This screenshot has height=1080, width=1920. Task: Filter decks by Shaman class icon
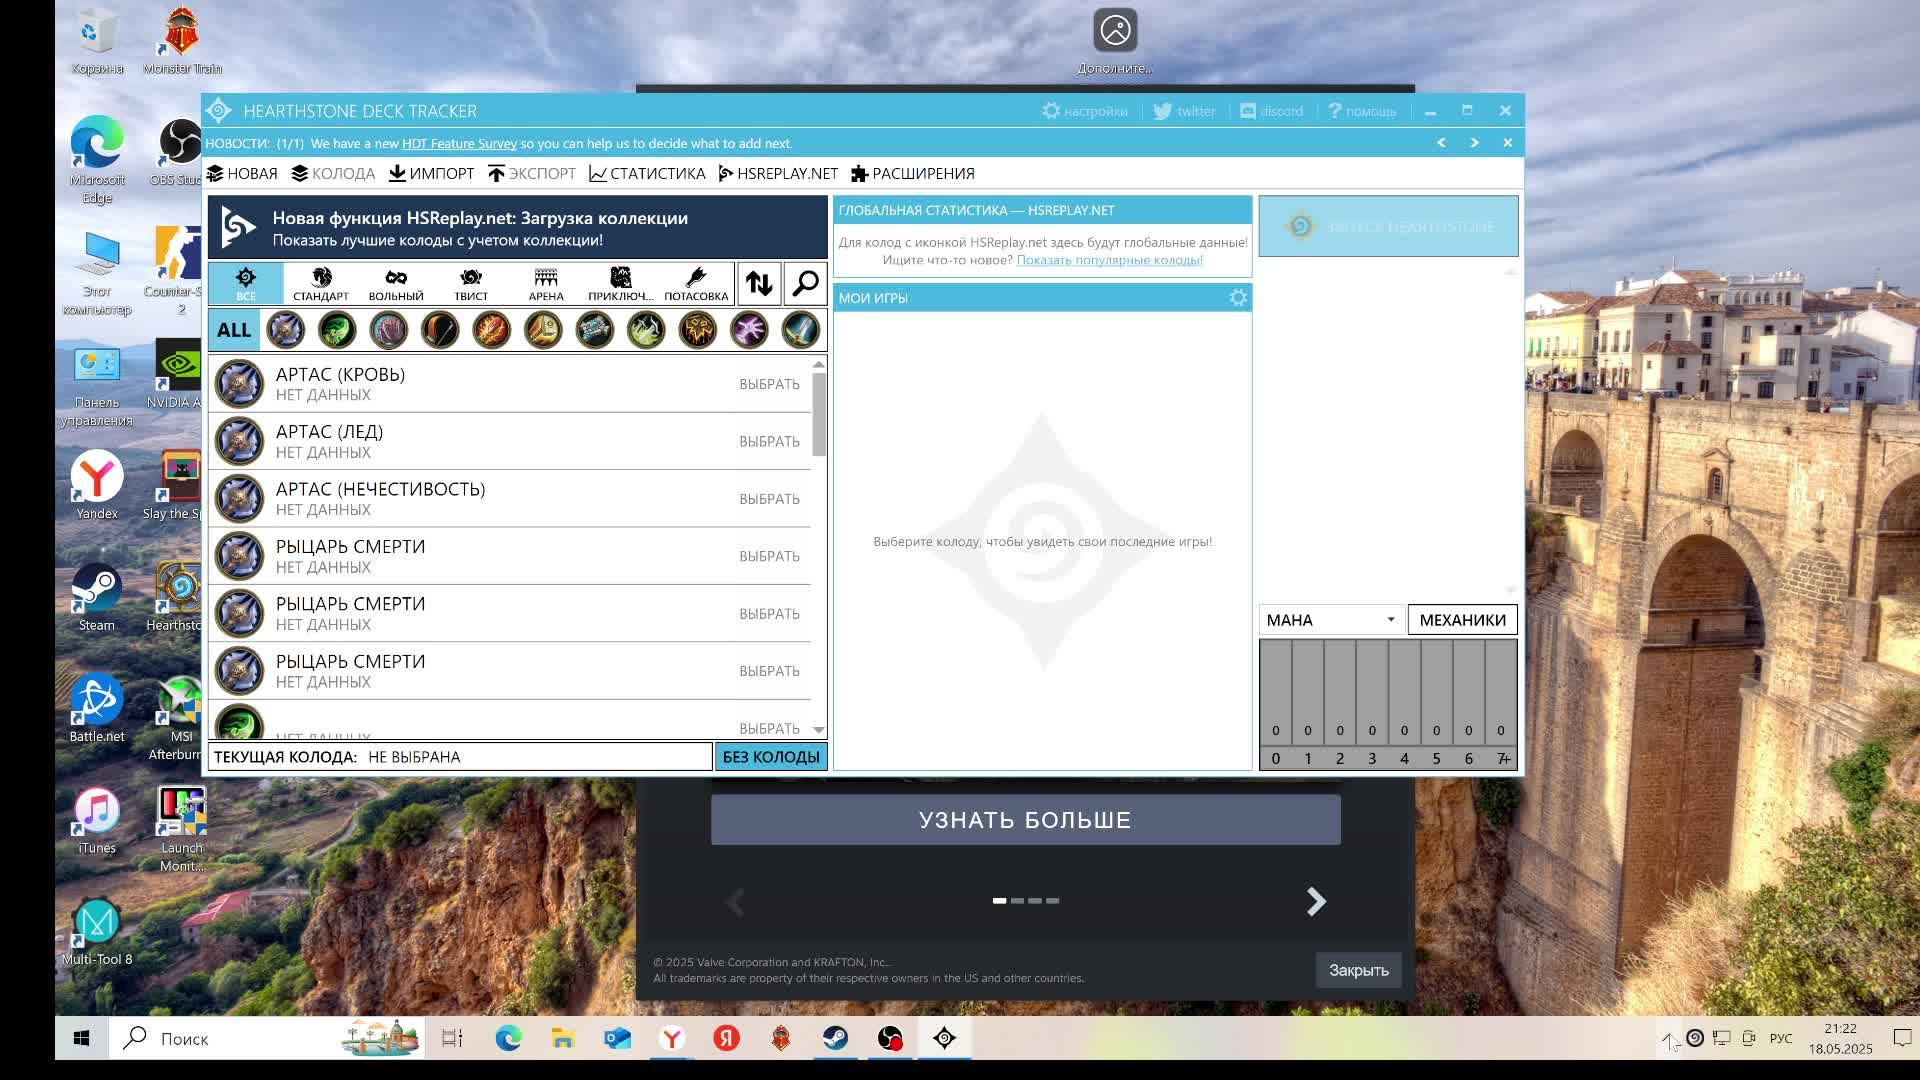coord(698,330)
